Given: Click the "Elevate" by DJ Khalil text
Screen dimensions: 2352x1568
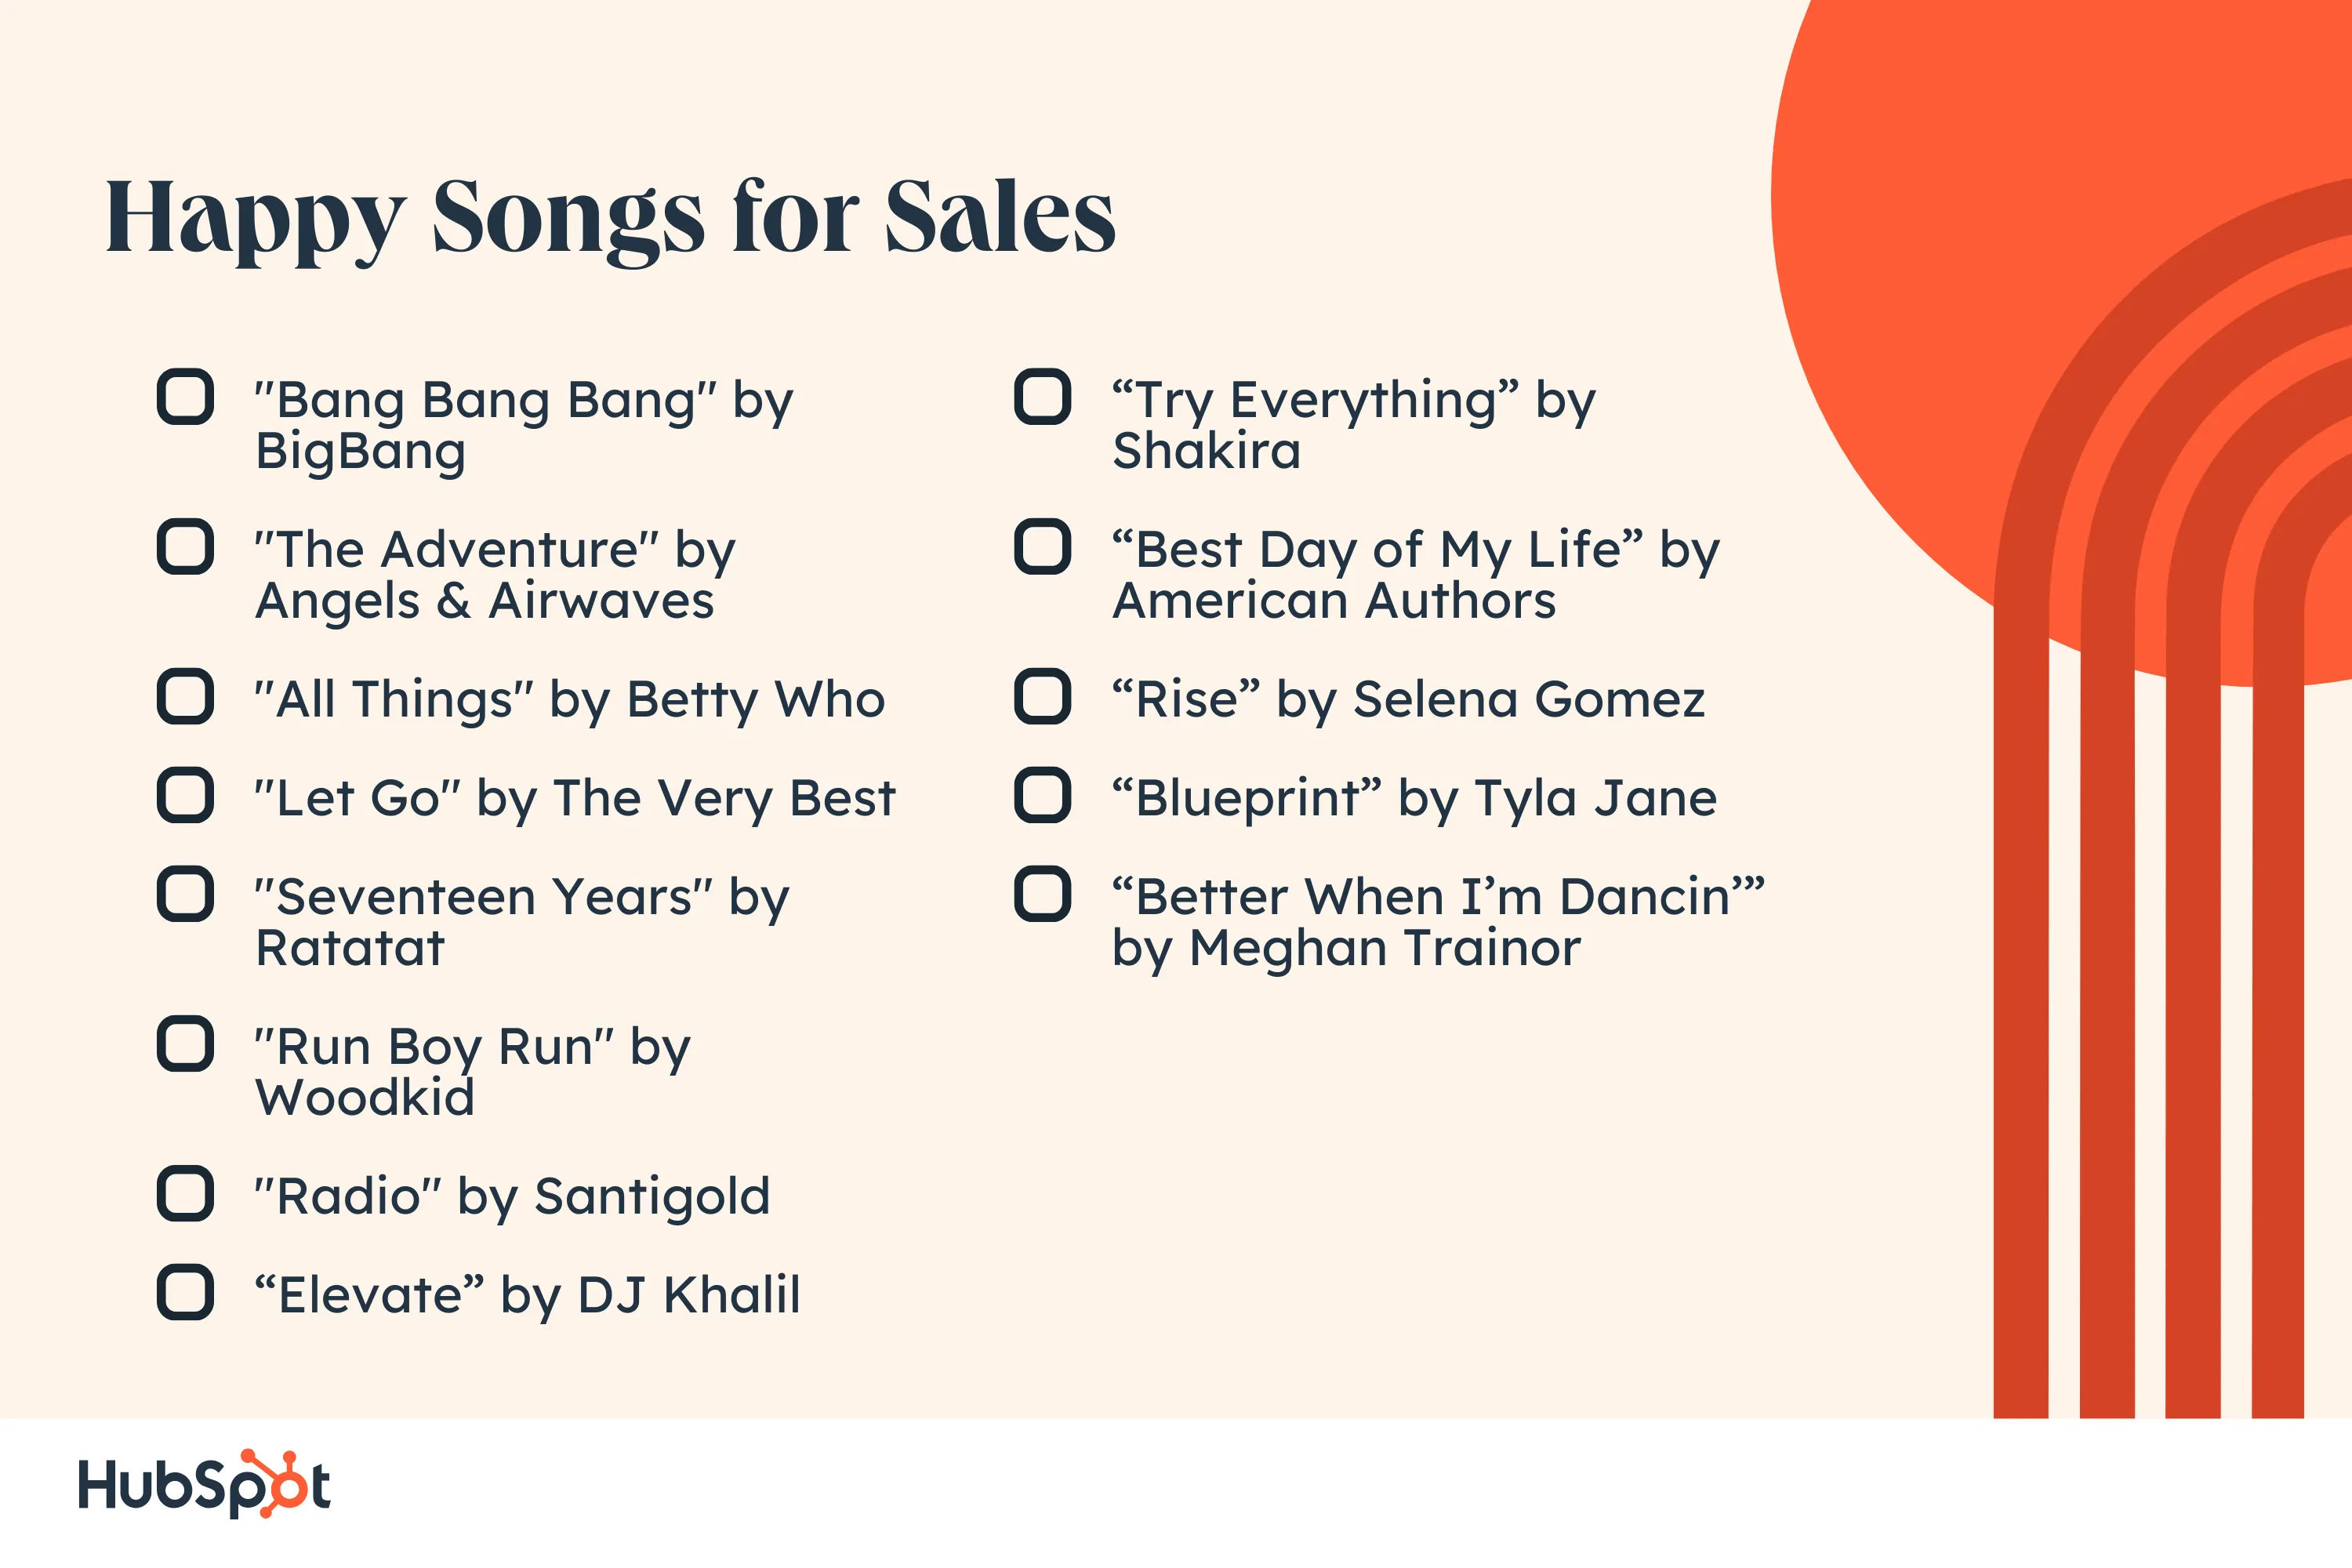Looking at the screenshot, I should 527,1295.
